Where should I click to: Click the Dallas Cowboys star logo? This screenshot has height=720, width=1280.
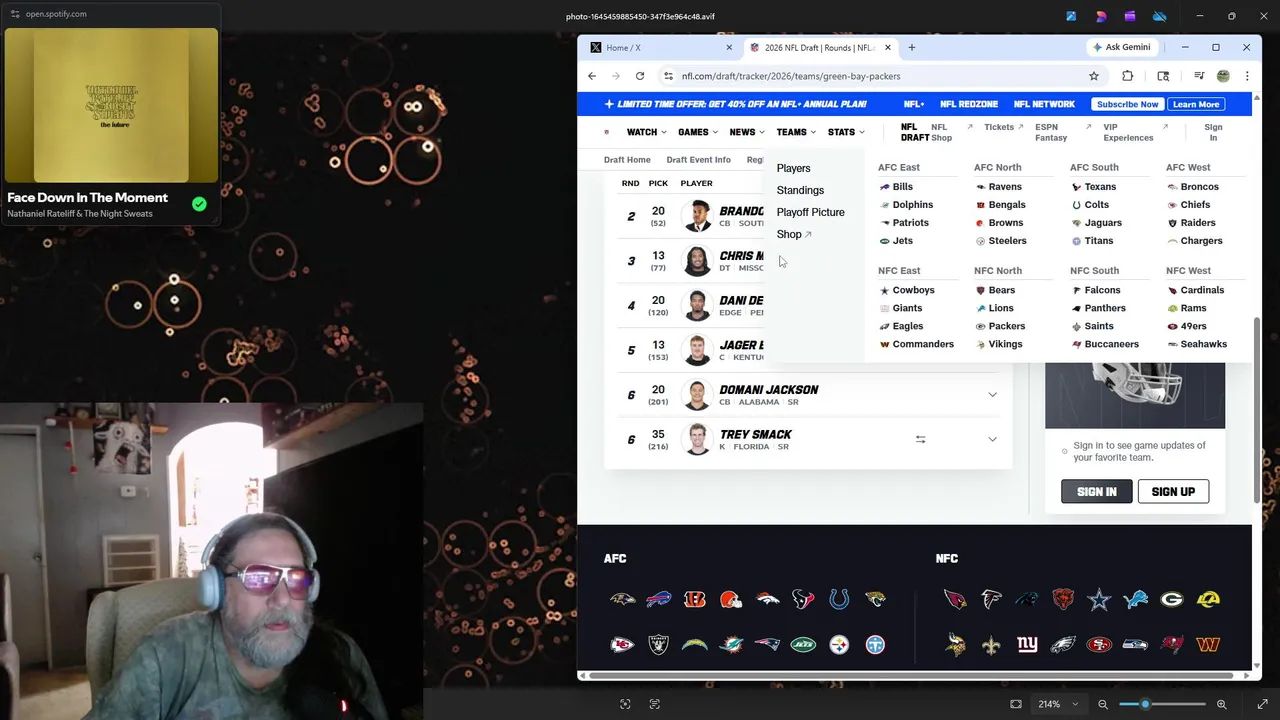1099,599
